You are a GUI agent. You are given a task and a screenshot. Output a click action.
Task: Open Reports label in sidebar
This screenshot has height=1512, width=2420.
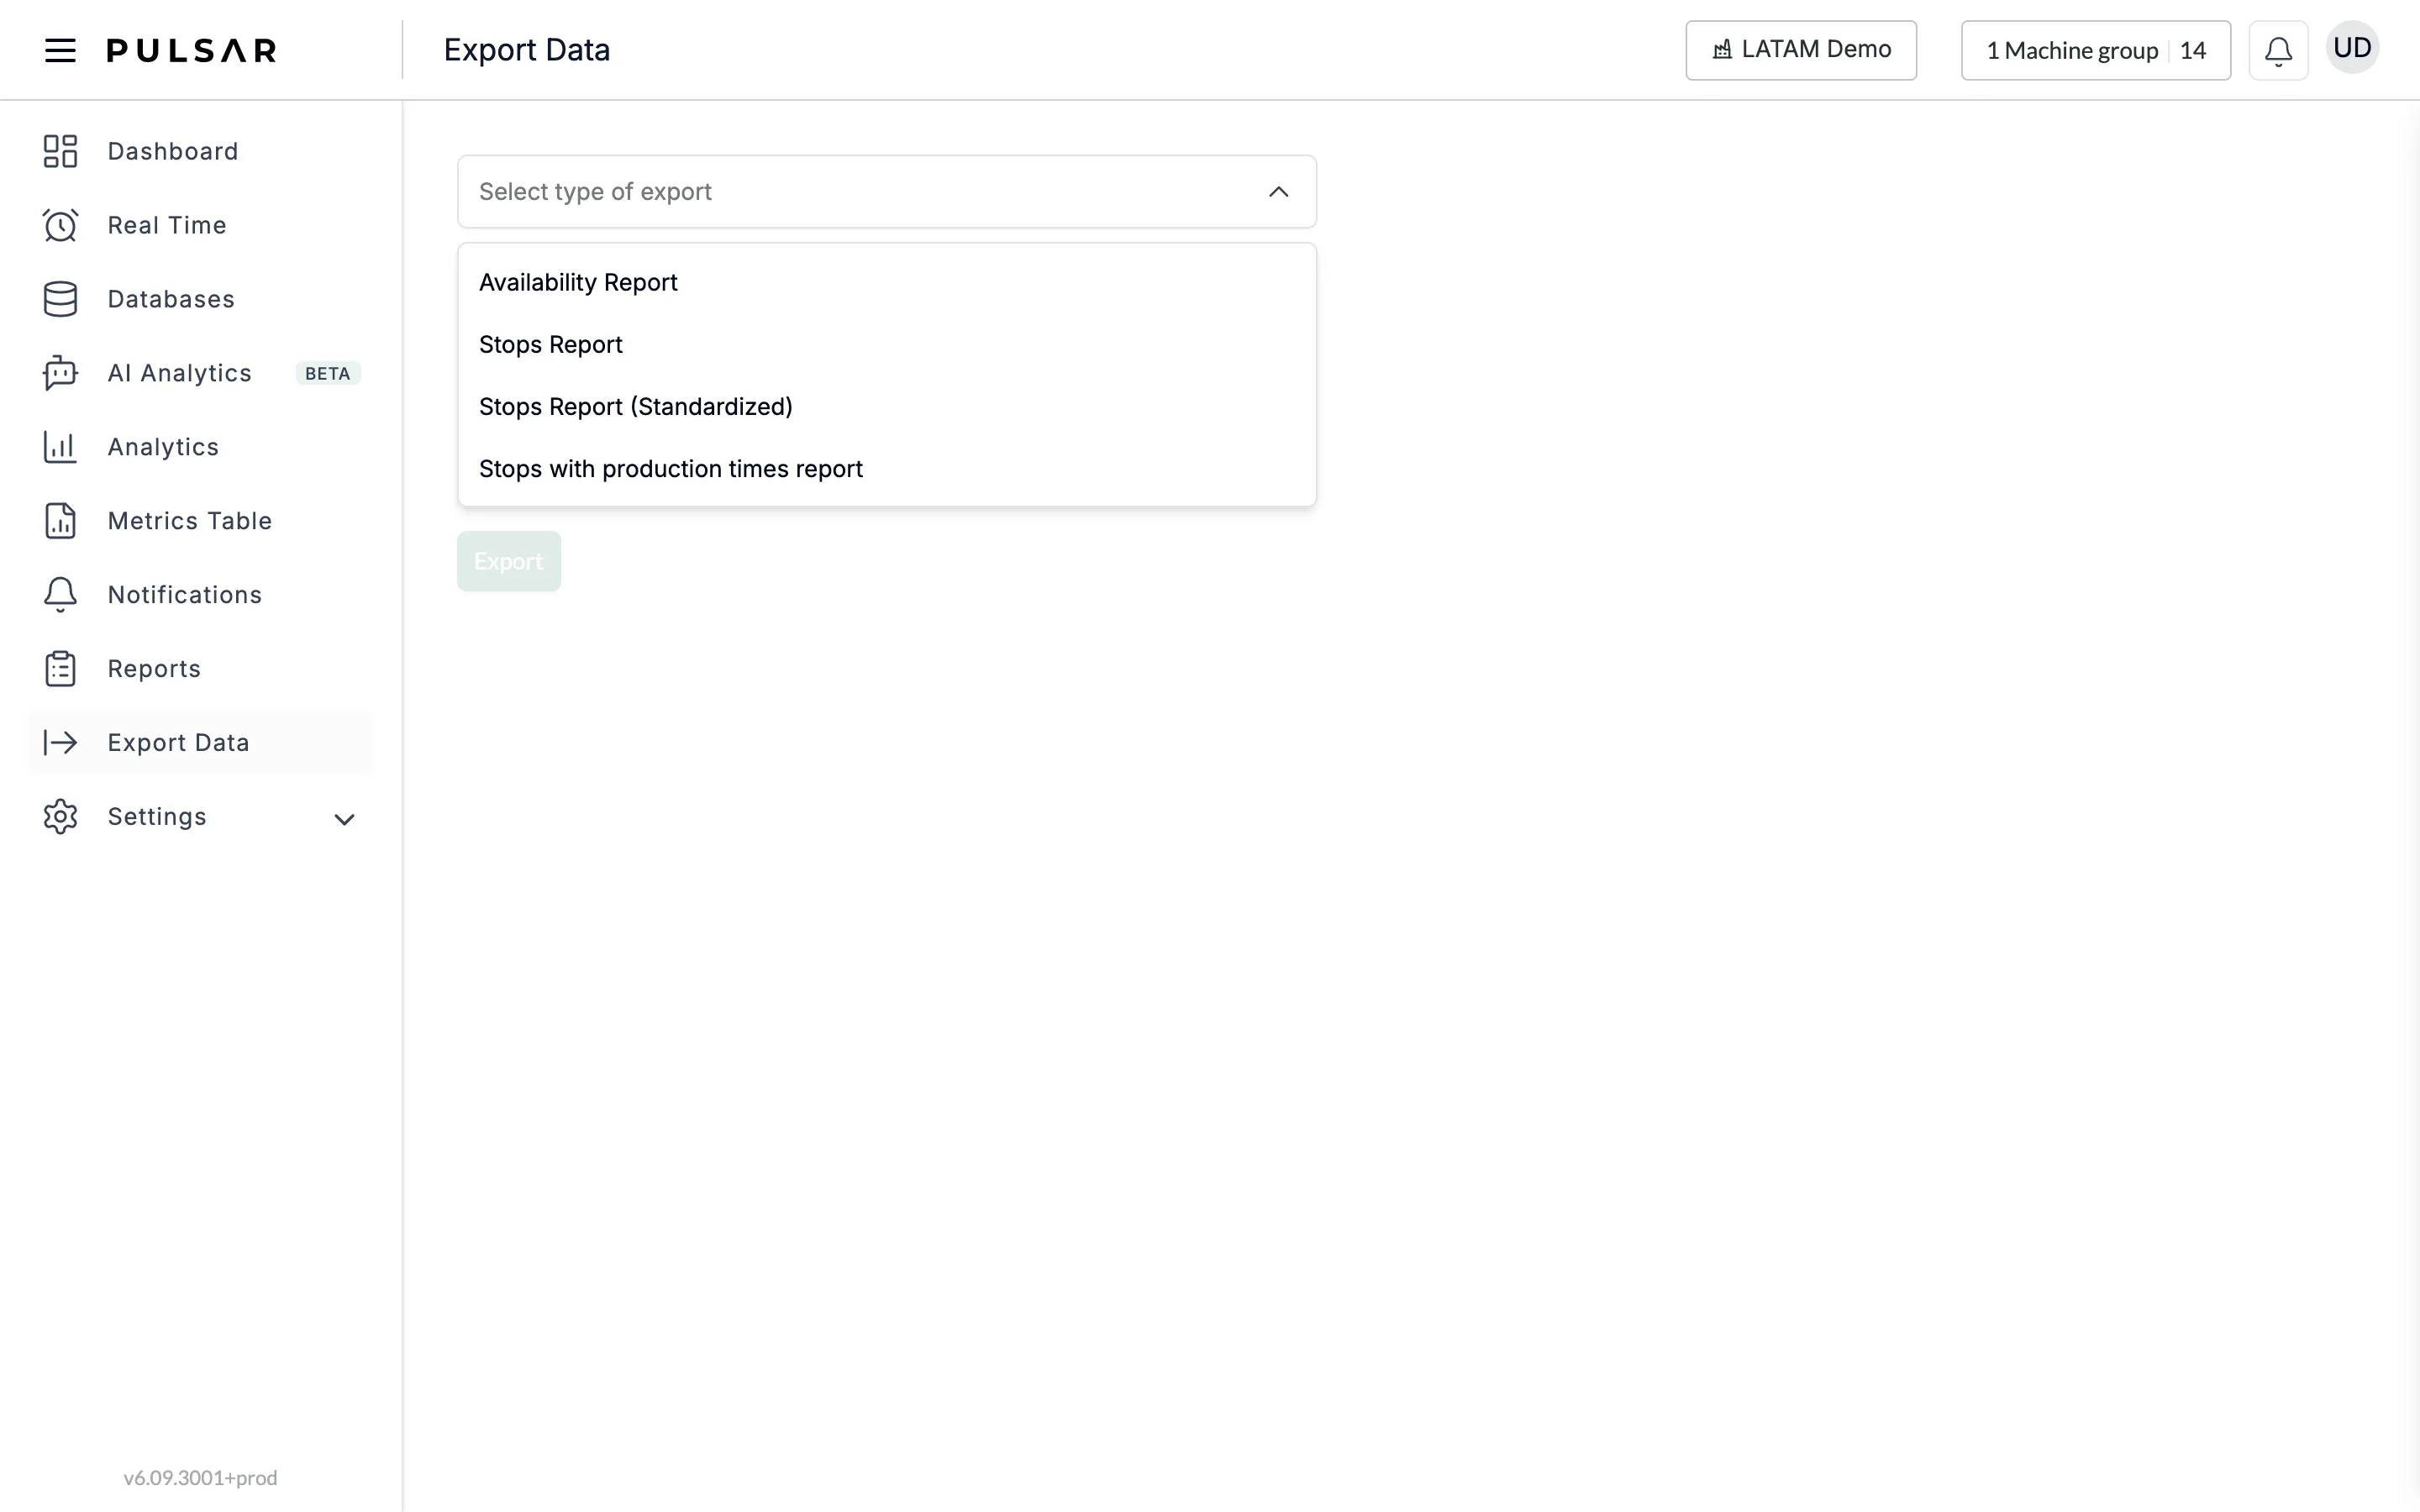coord(154,669)
